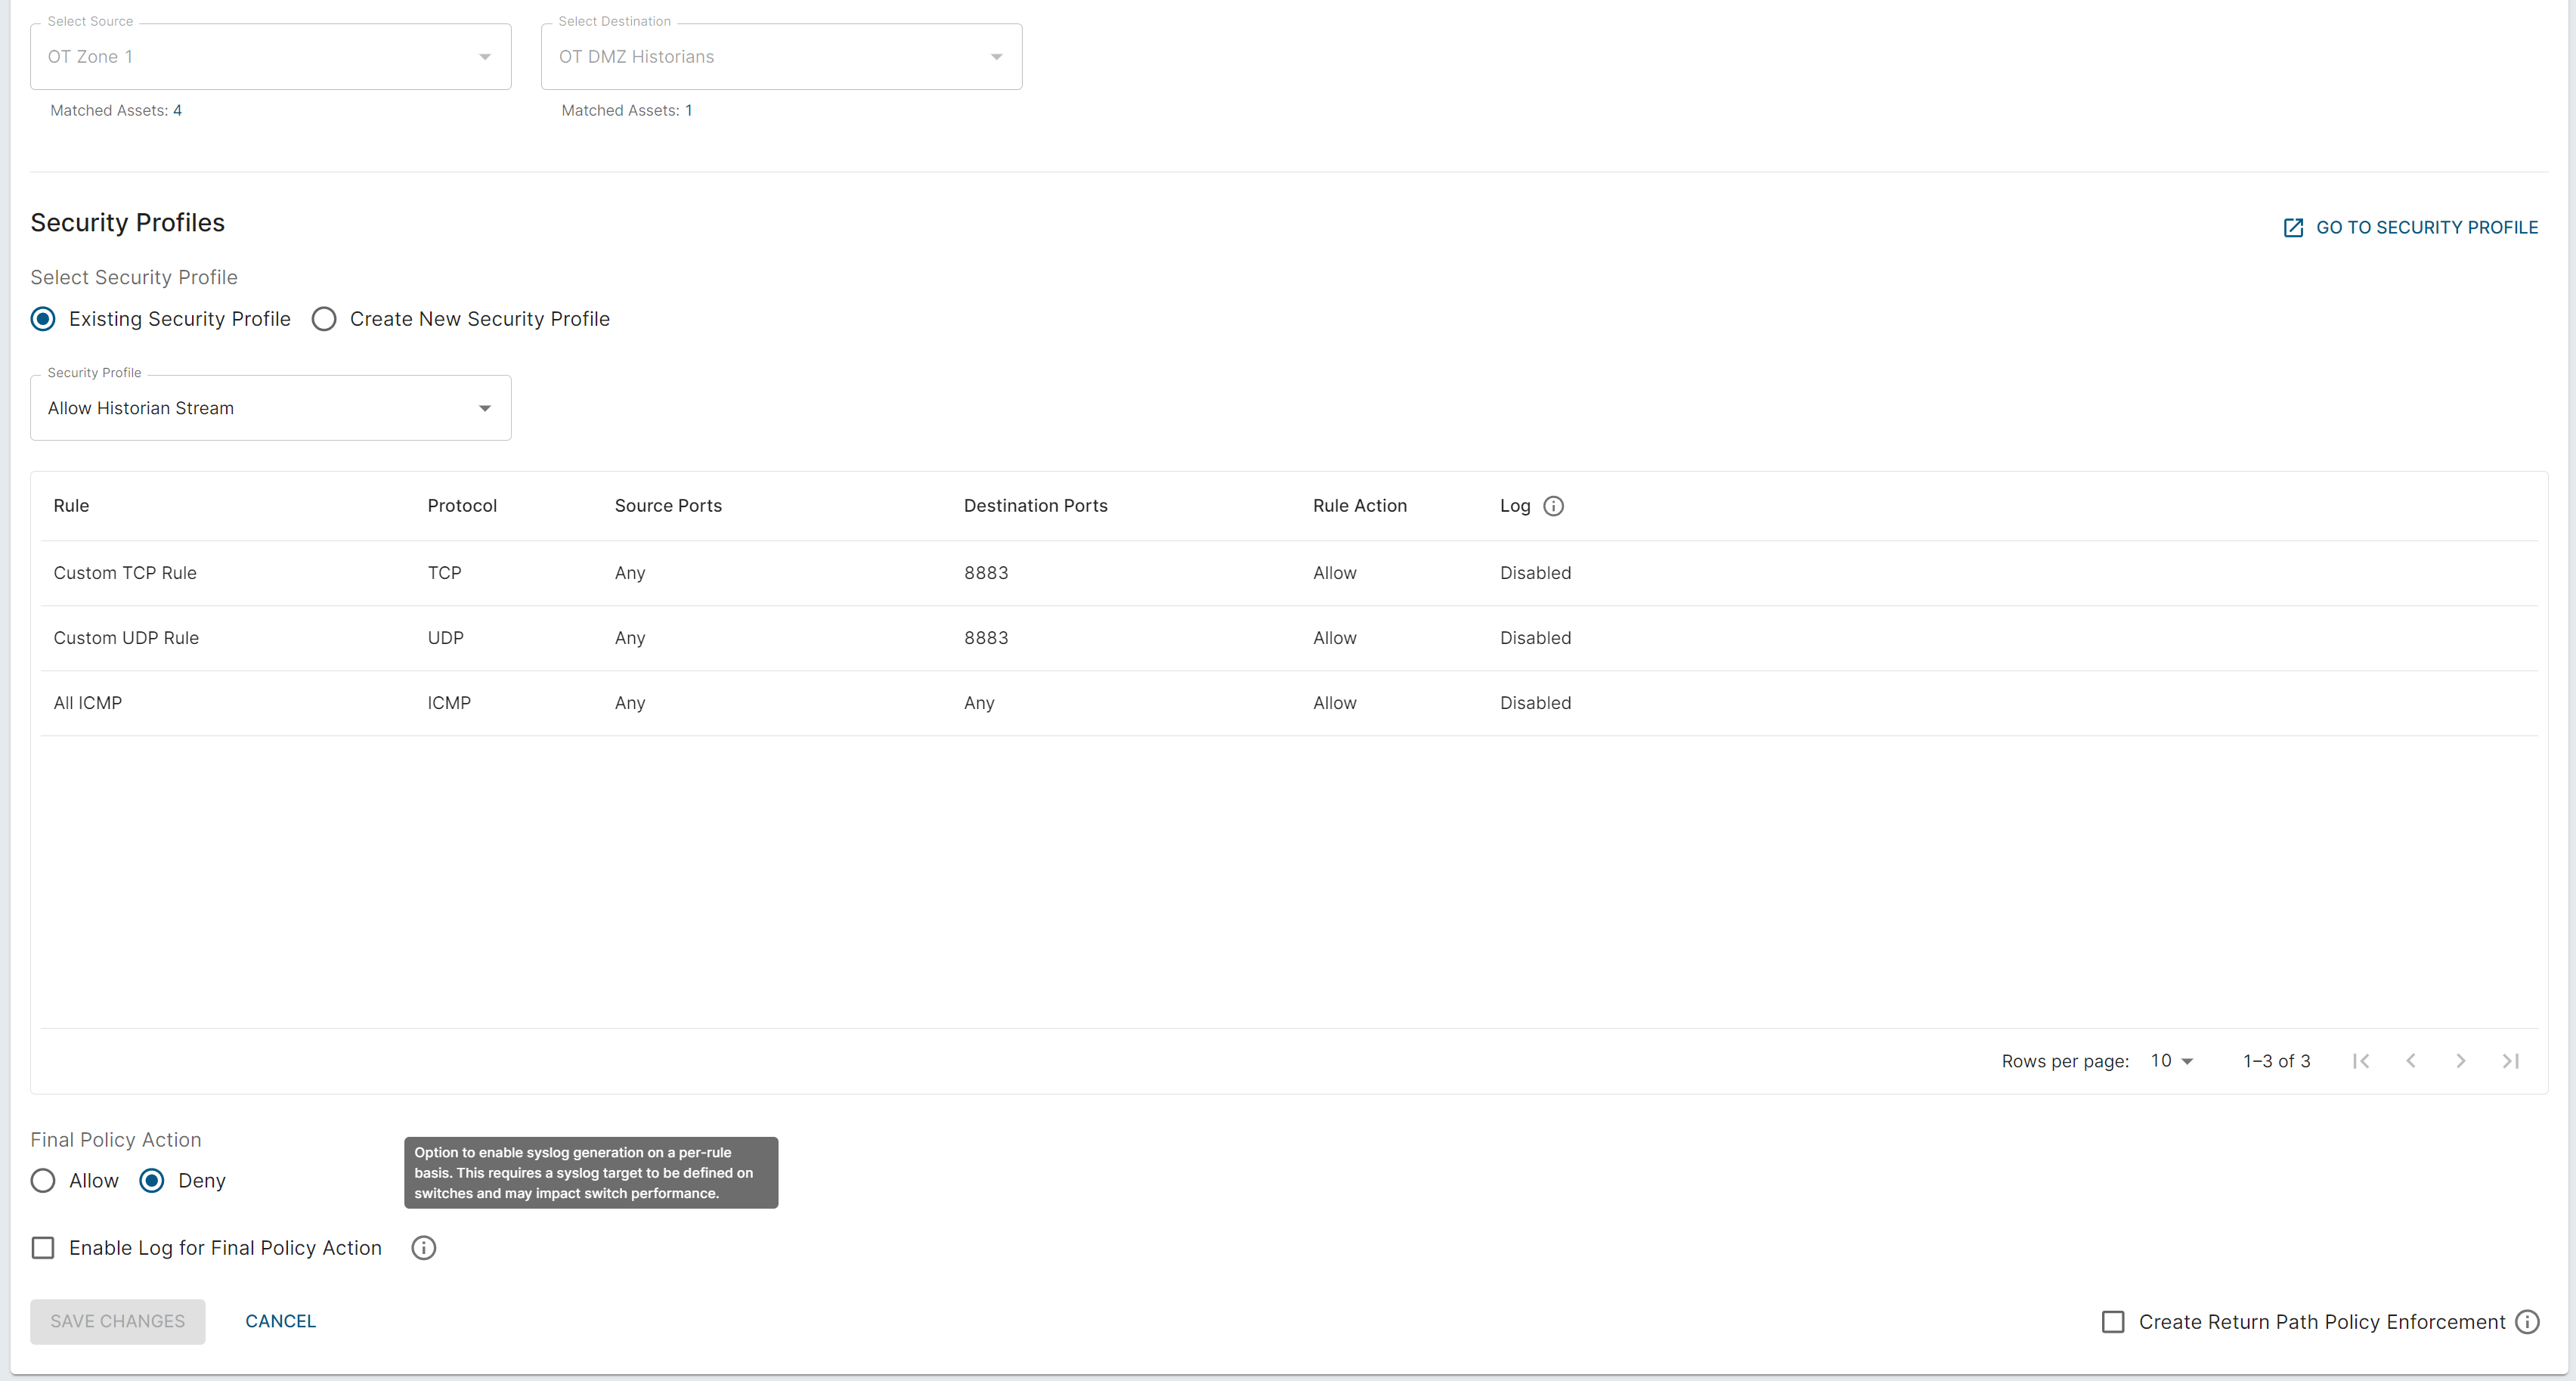Click the CANCEL button
The height and width of the screenshot is (1381, 2576).
tap(280, 1321)
